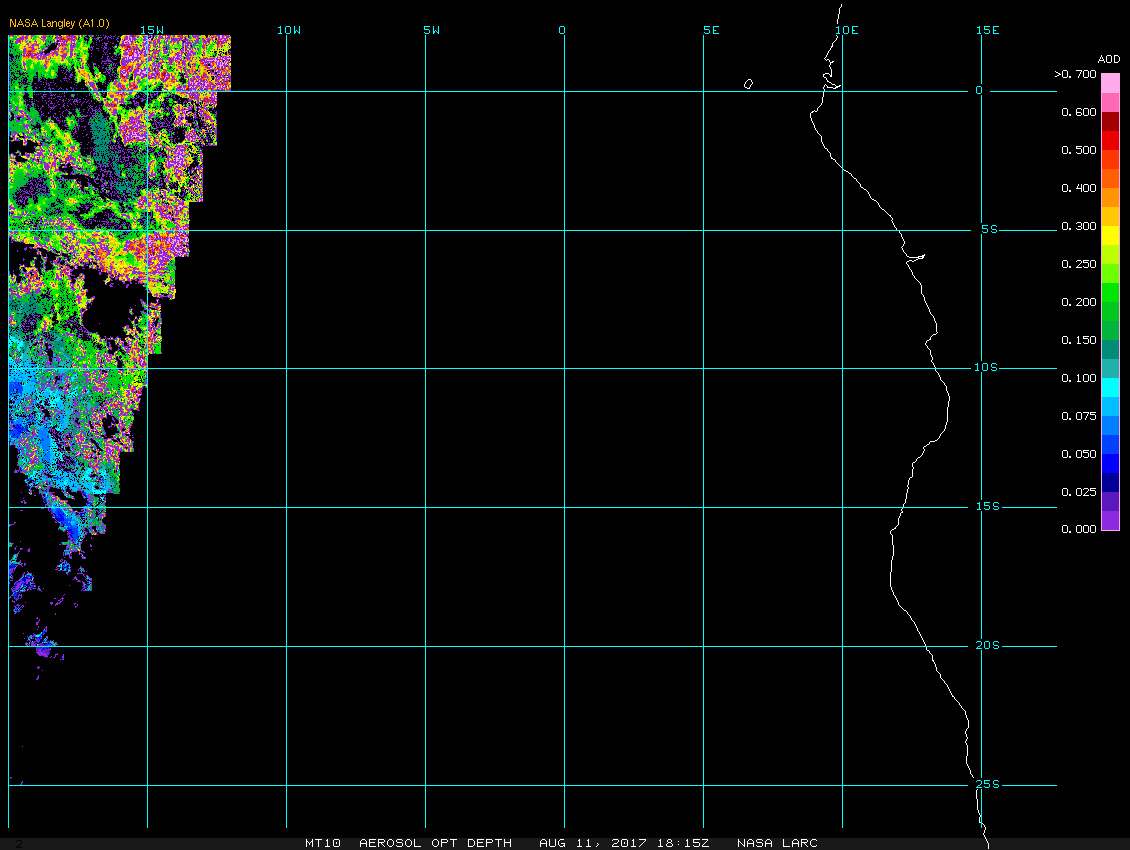1130x850 pixels.
Task: Click the small island outline near equator
Action: (x=748, y=84)
